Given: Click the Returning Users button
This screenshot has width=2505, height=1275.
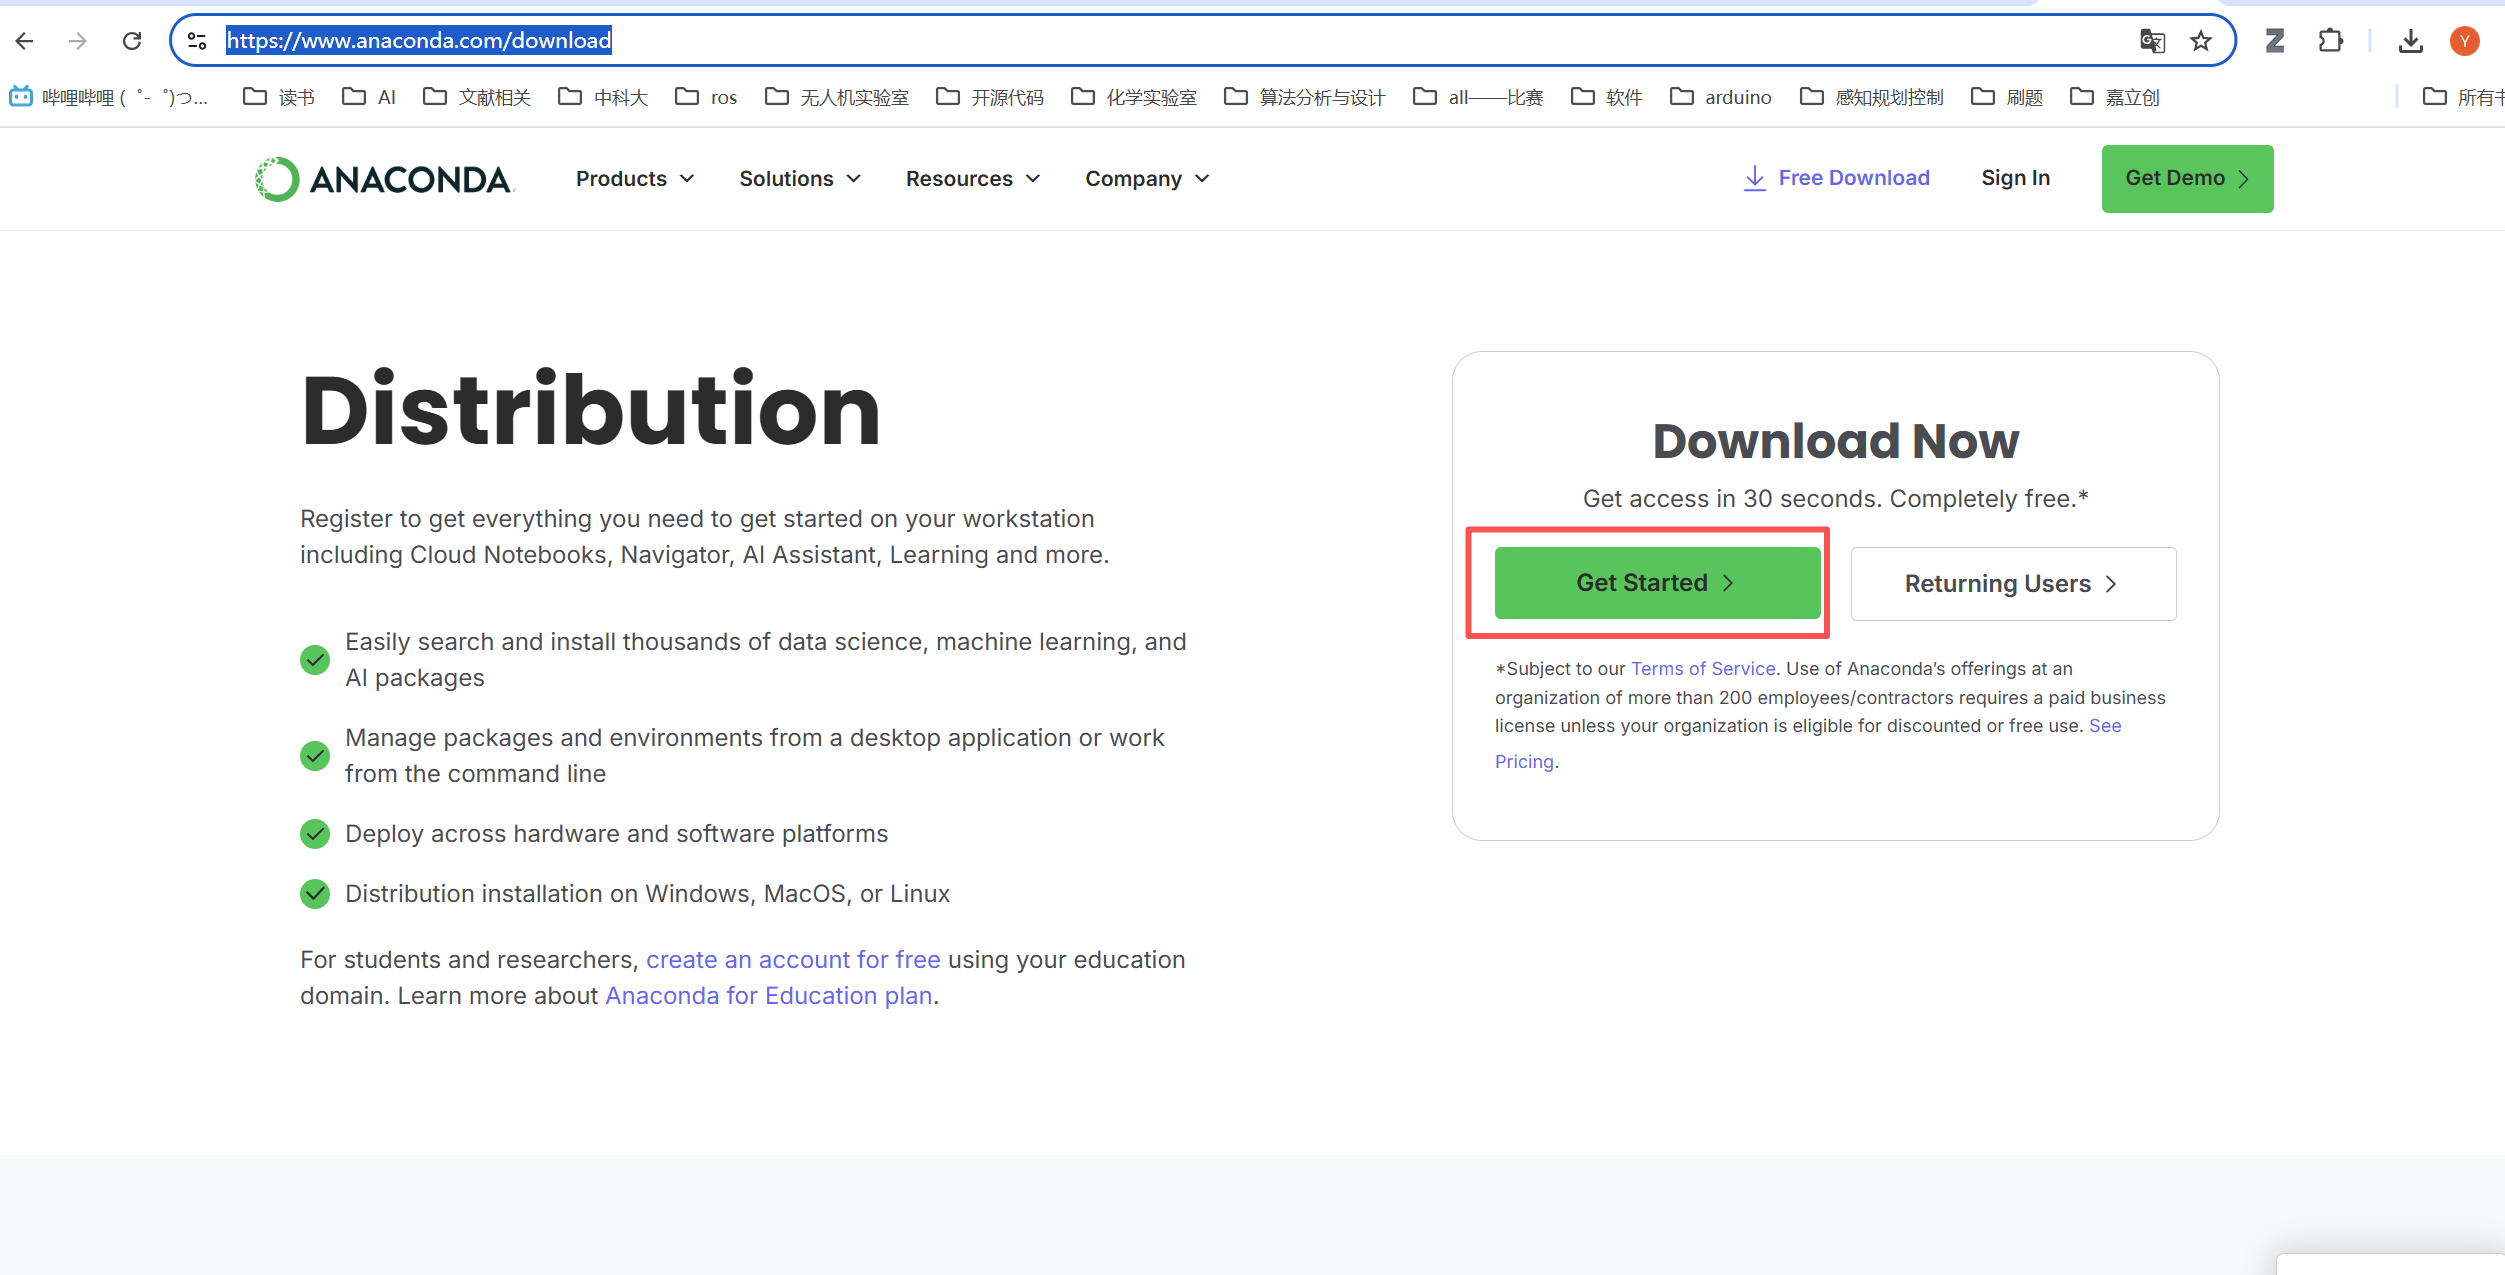Looking at the screenshot, I should pos(2012,584).
